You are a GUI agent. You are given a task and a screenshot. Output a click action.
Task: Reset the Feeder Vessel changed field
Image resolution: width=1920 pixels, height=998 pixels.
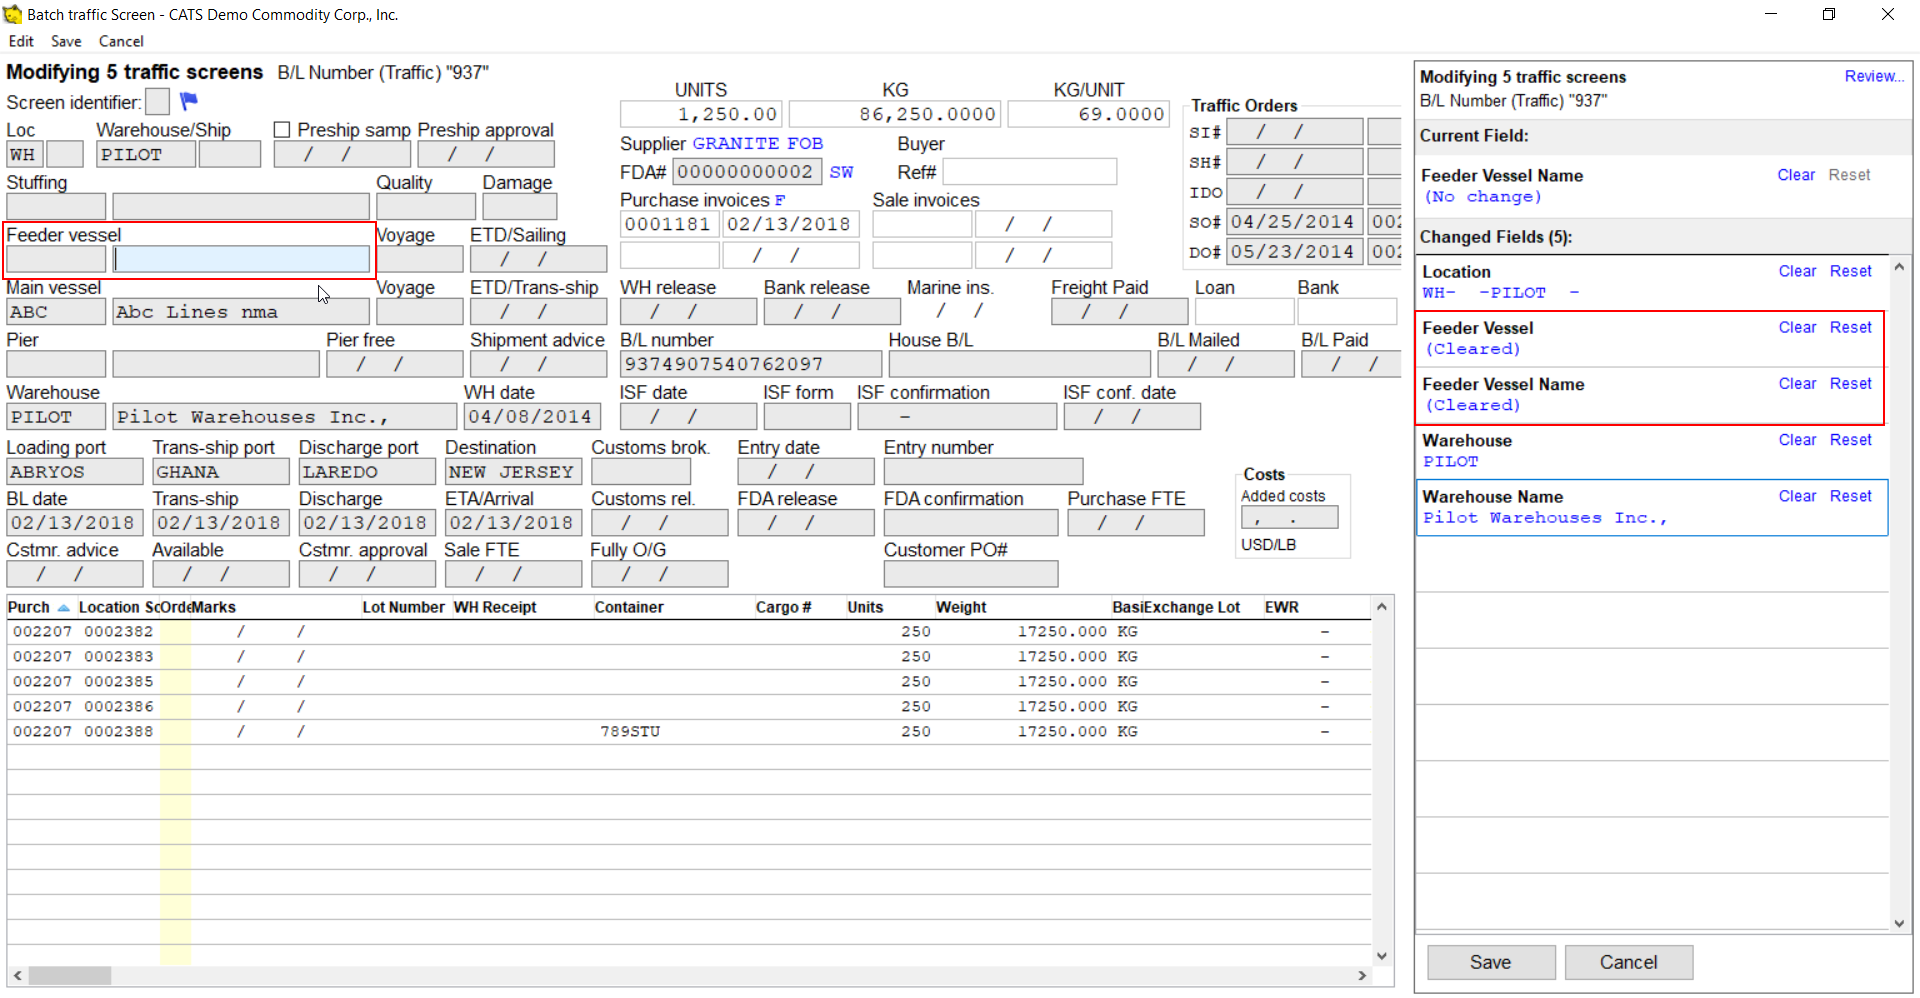tap(1851, 327)
